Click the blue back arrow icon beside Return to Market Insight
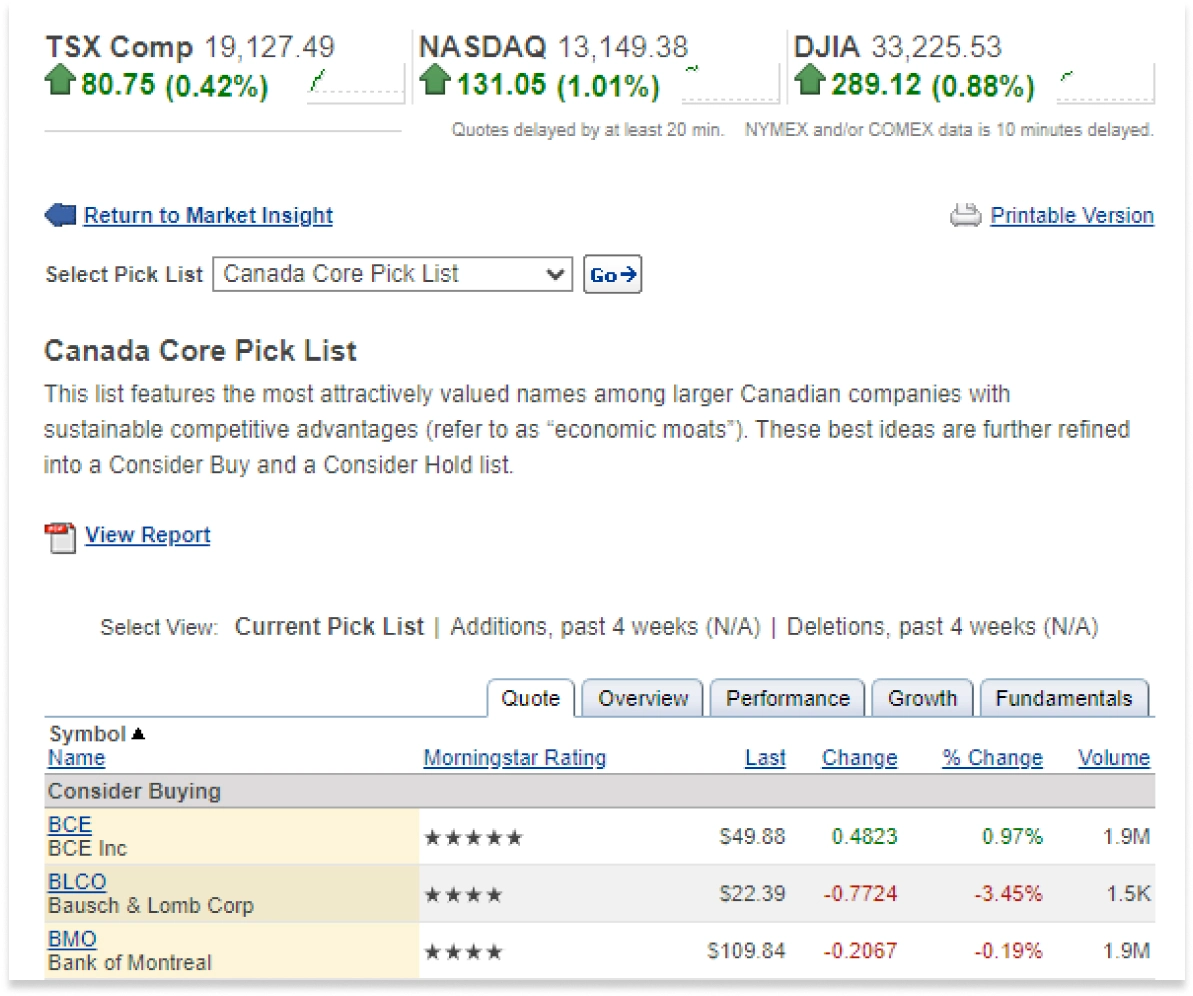The image size is (1193, 996). 60,215
